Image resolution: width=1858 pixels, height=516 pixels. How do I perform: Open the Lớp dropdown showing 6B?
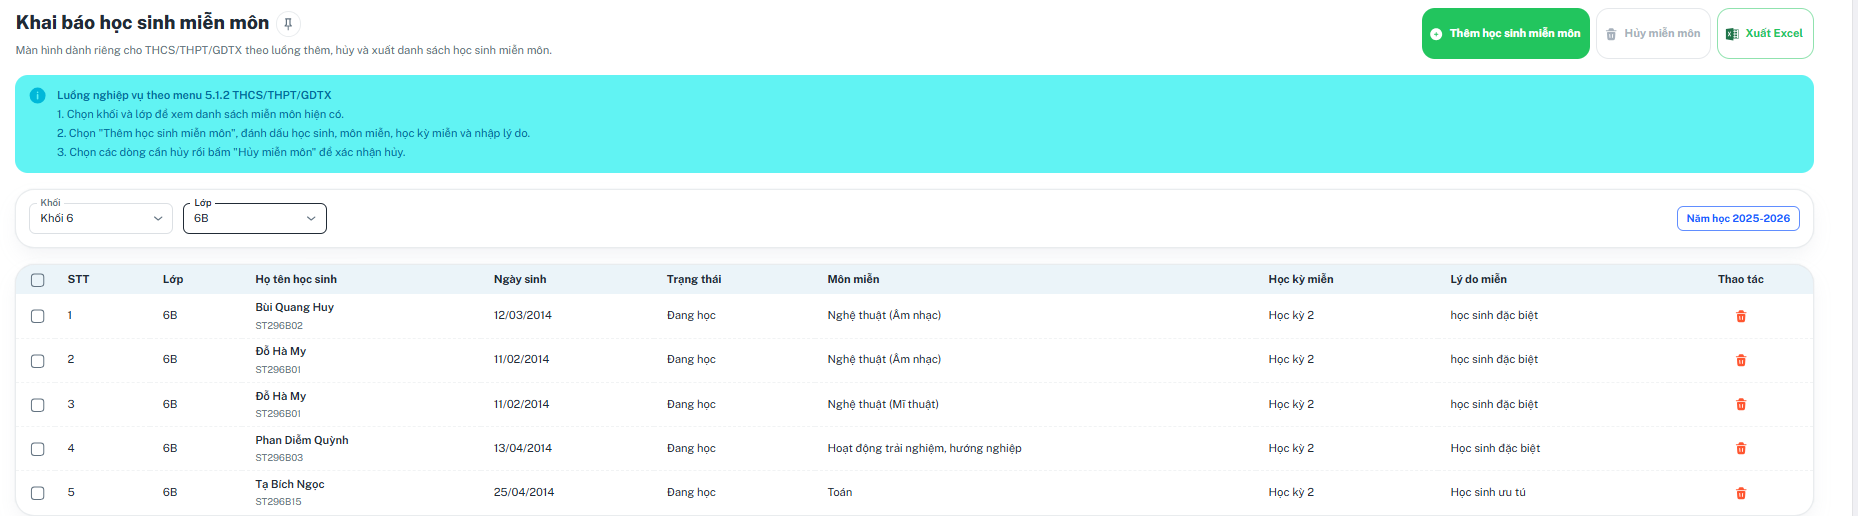(x=255, y=218)
